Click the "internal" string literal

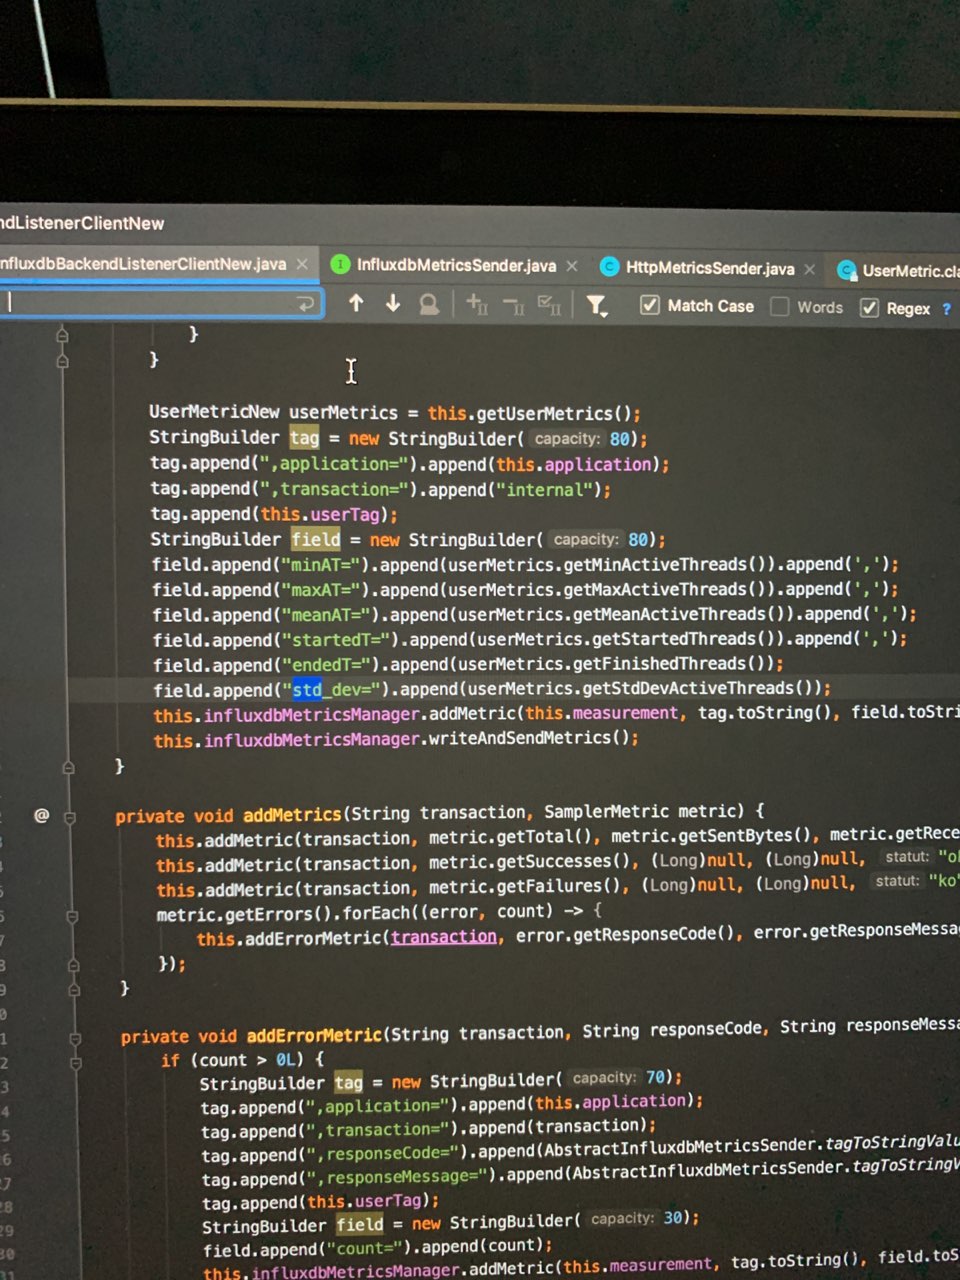click(x=545, y=490)
